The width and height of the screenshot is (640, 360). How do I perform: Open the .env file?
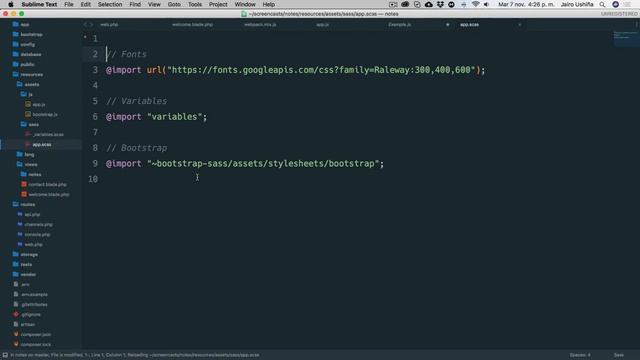25,284
